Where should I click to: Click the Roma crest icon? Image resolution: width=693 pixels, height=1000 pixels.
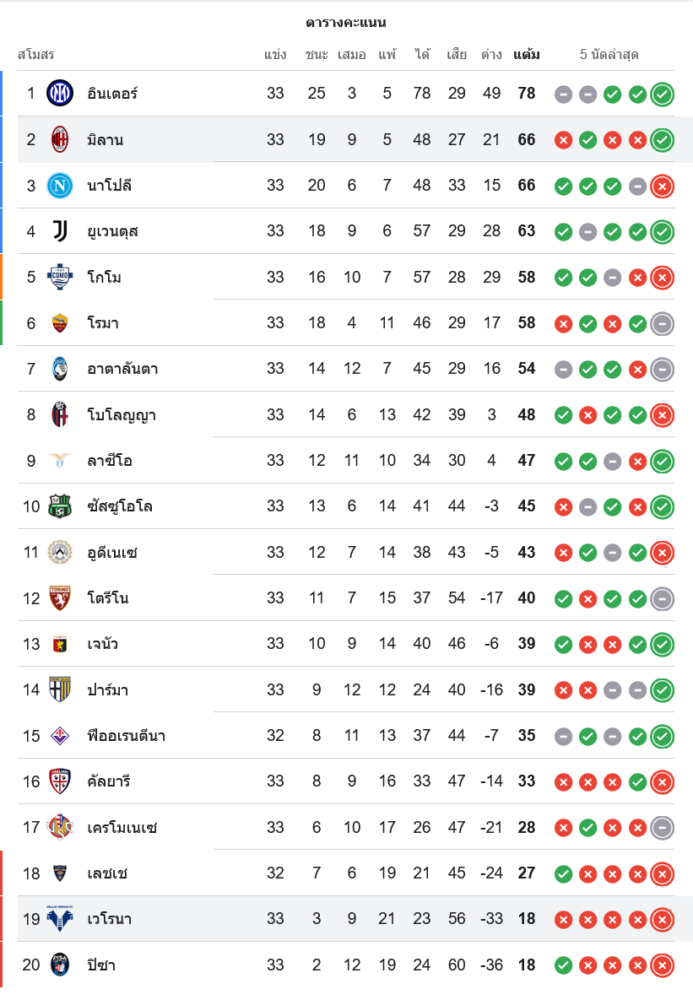[x=60, y=323]
